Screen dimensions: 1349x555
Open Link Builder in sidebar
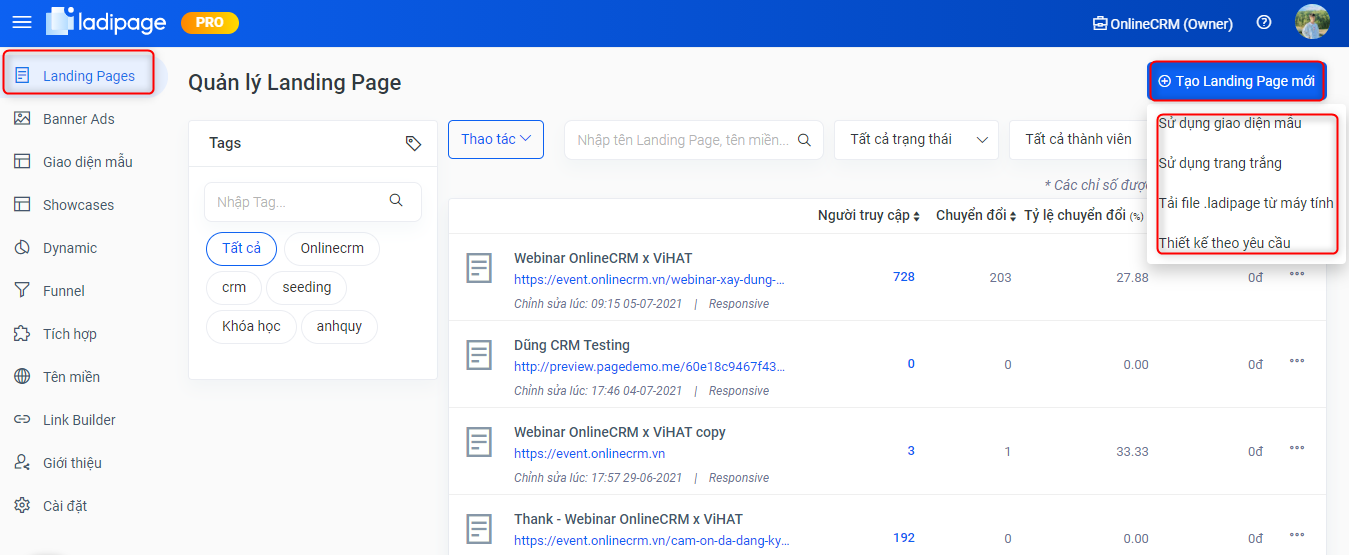pos(78,420)
